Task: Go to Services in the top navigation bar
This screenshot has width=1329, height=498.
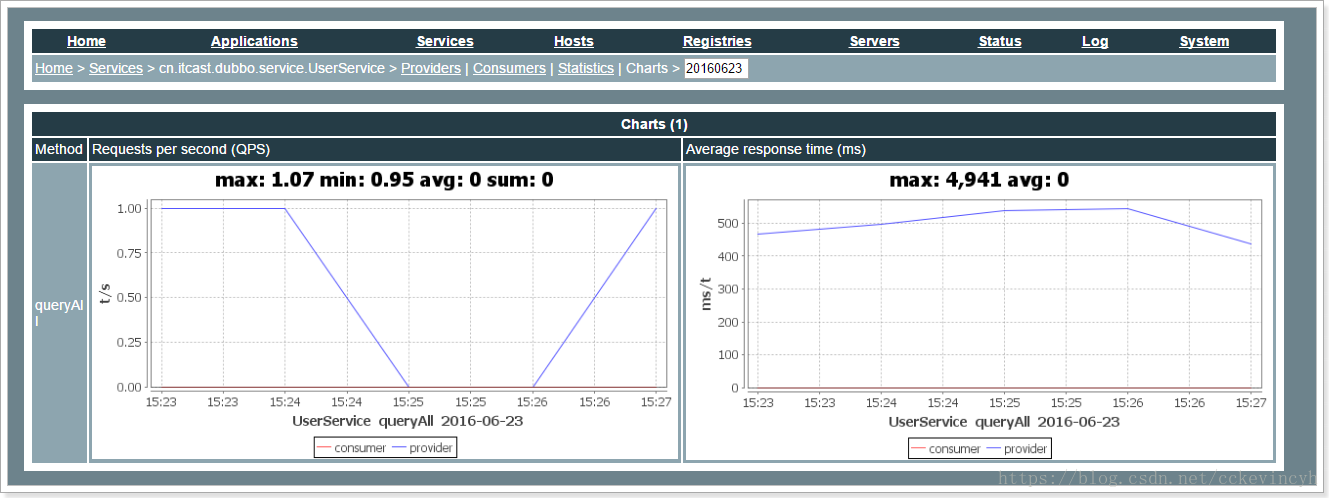Action: click(445, 41)
